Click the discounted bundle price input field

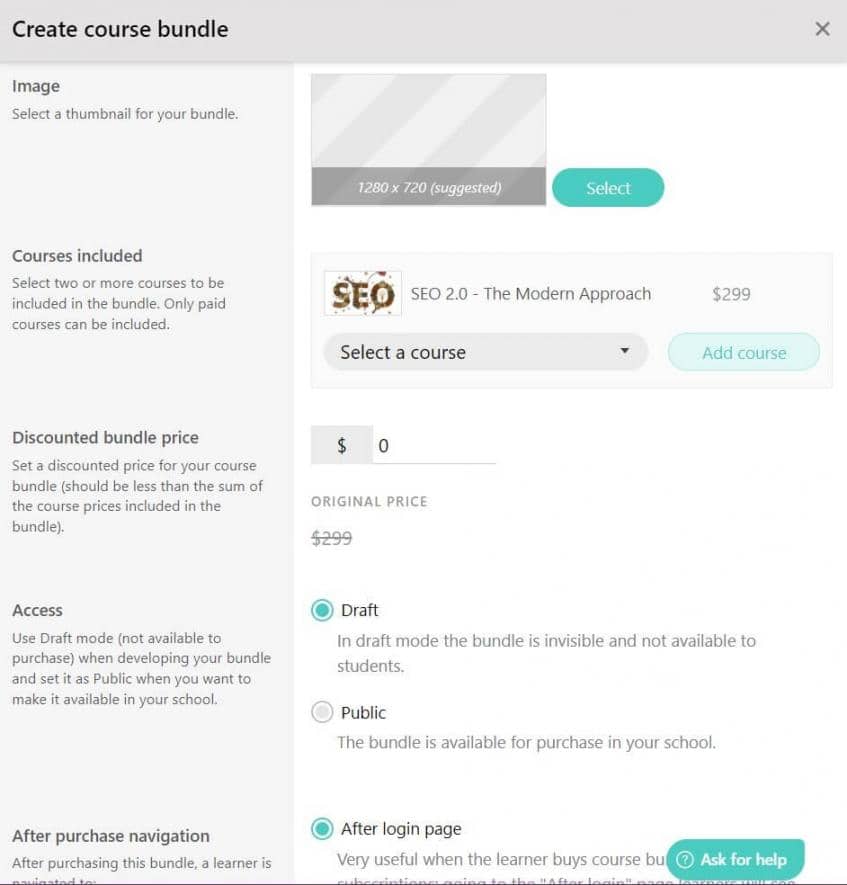(434, 446)
